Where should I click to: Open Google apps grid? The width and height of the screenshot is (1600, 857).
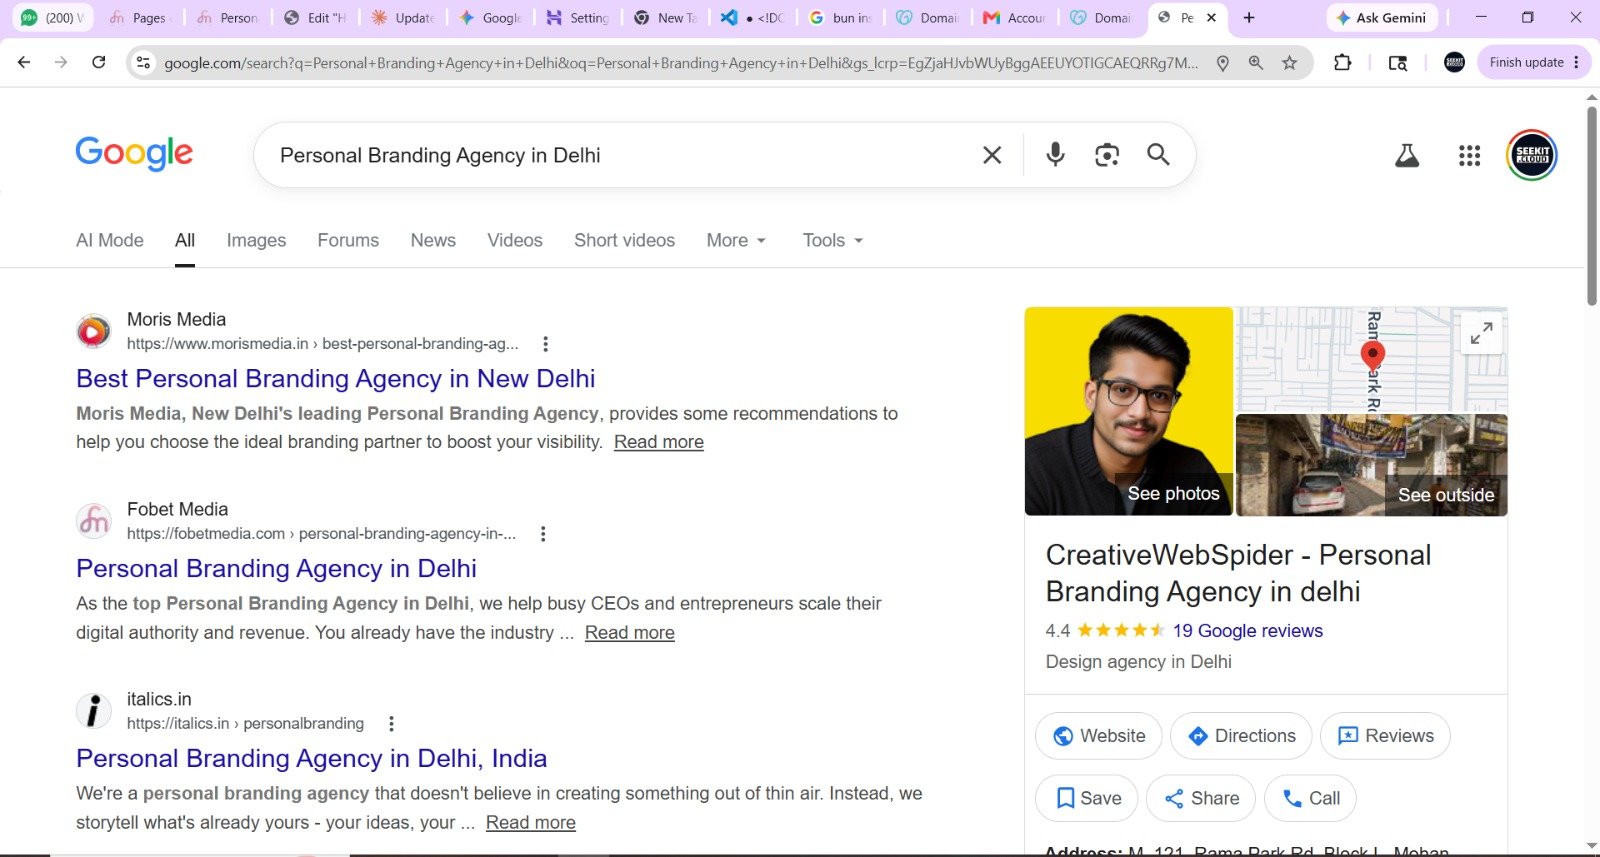click(1469, 155)
